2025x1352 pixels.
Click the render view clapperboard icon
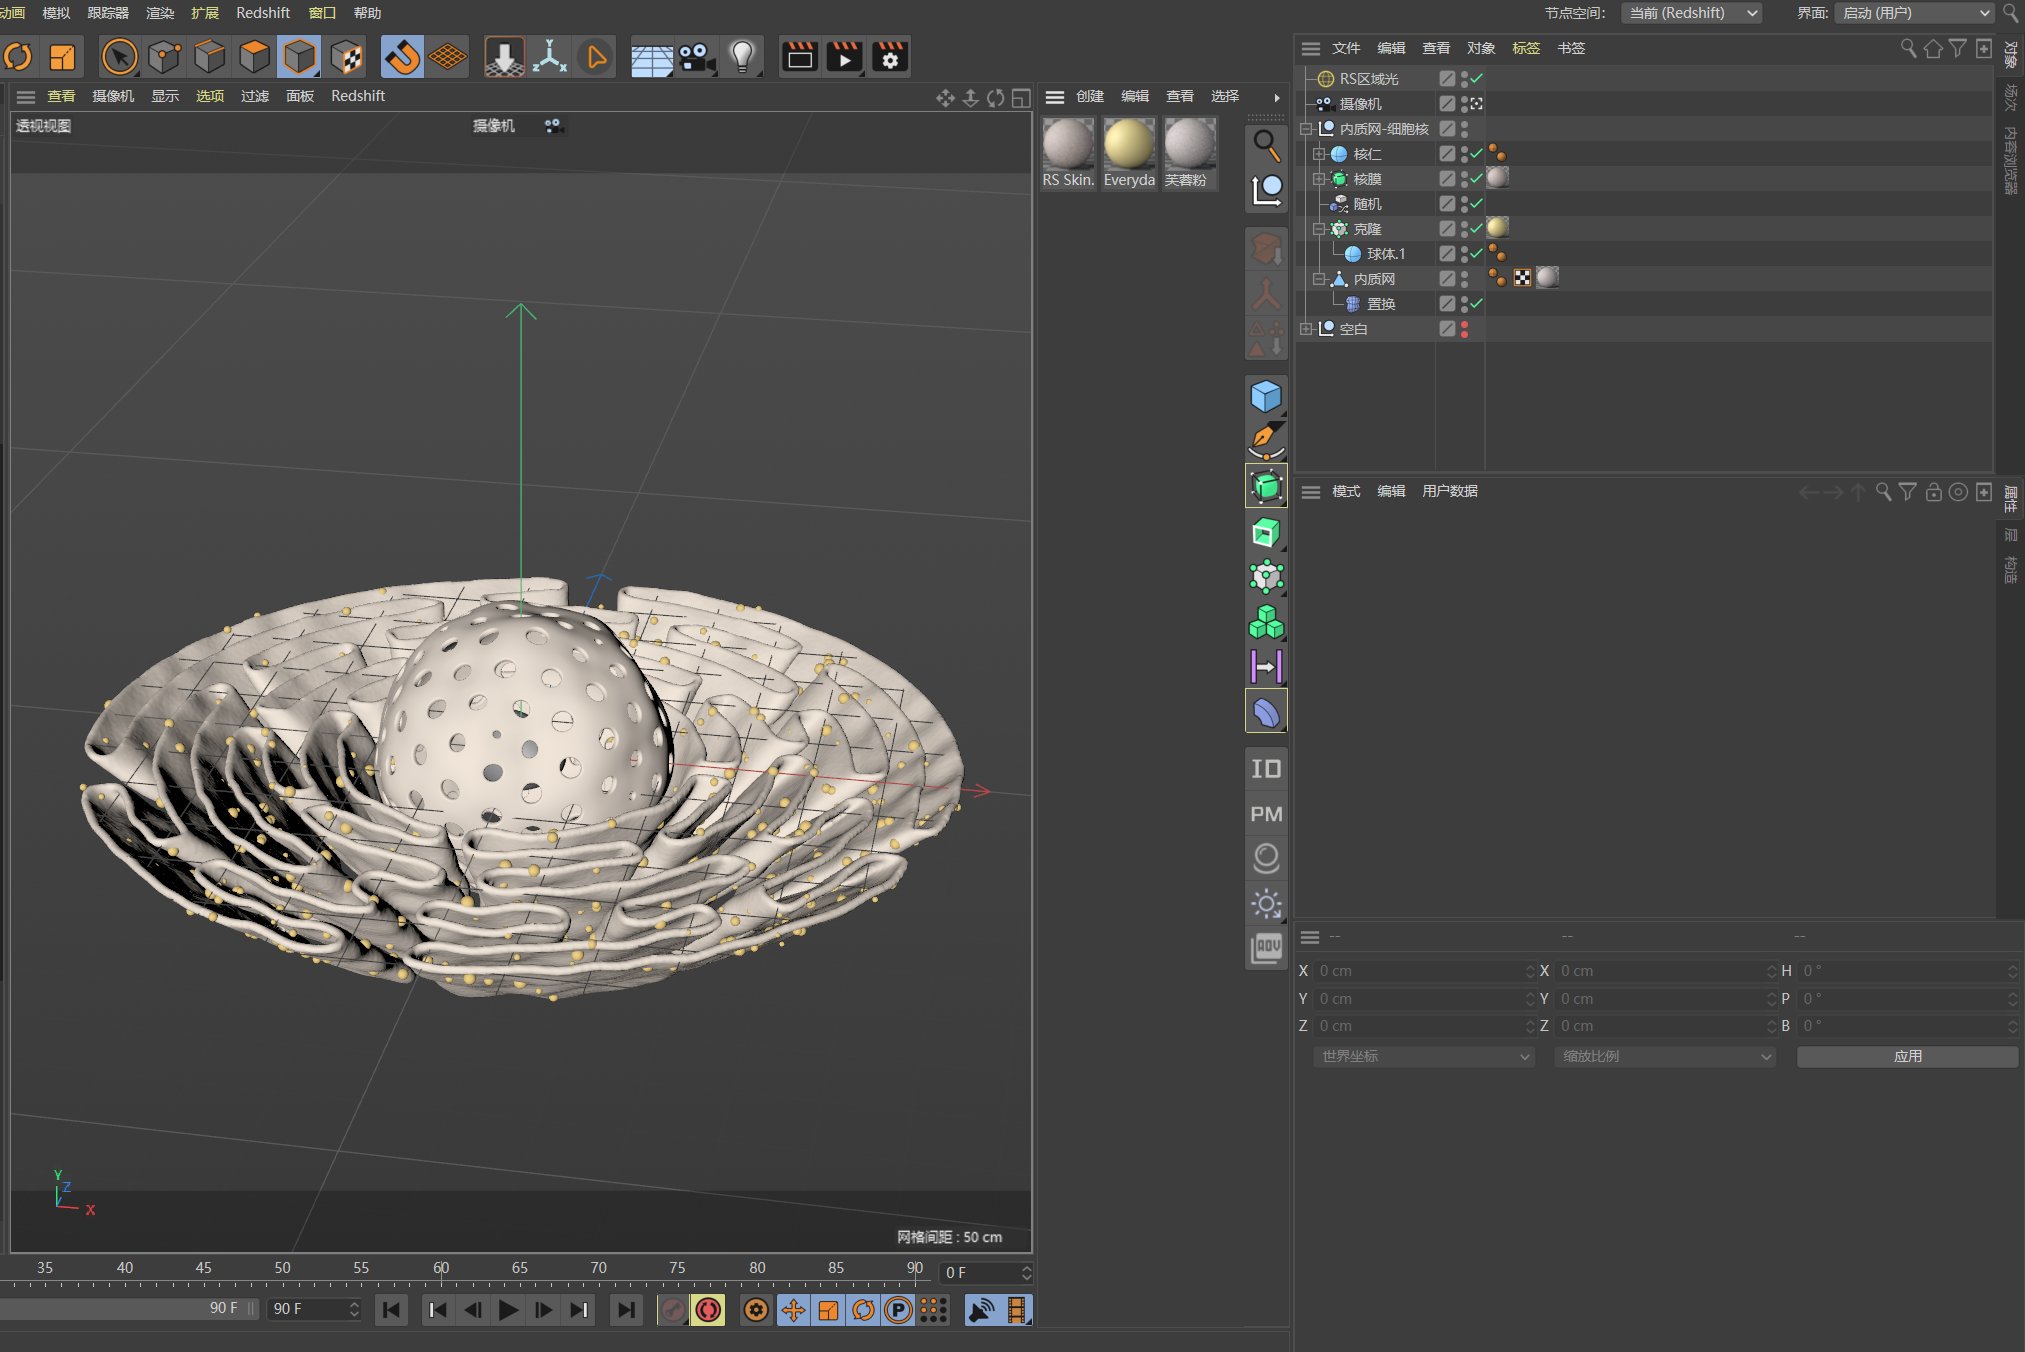click(x=799, y=57)
